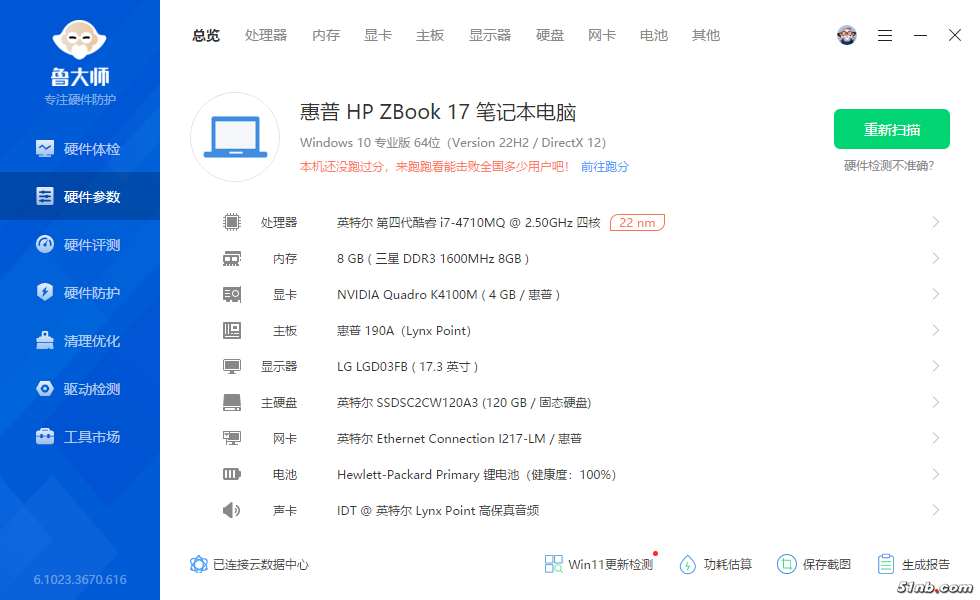Click the Hewlett-Packard Primary battery text
The width and height of the screenshot is (980, 600).
476,475
